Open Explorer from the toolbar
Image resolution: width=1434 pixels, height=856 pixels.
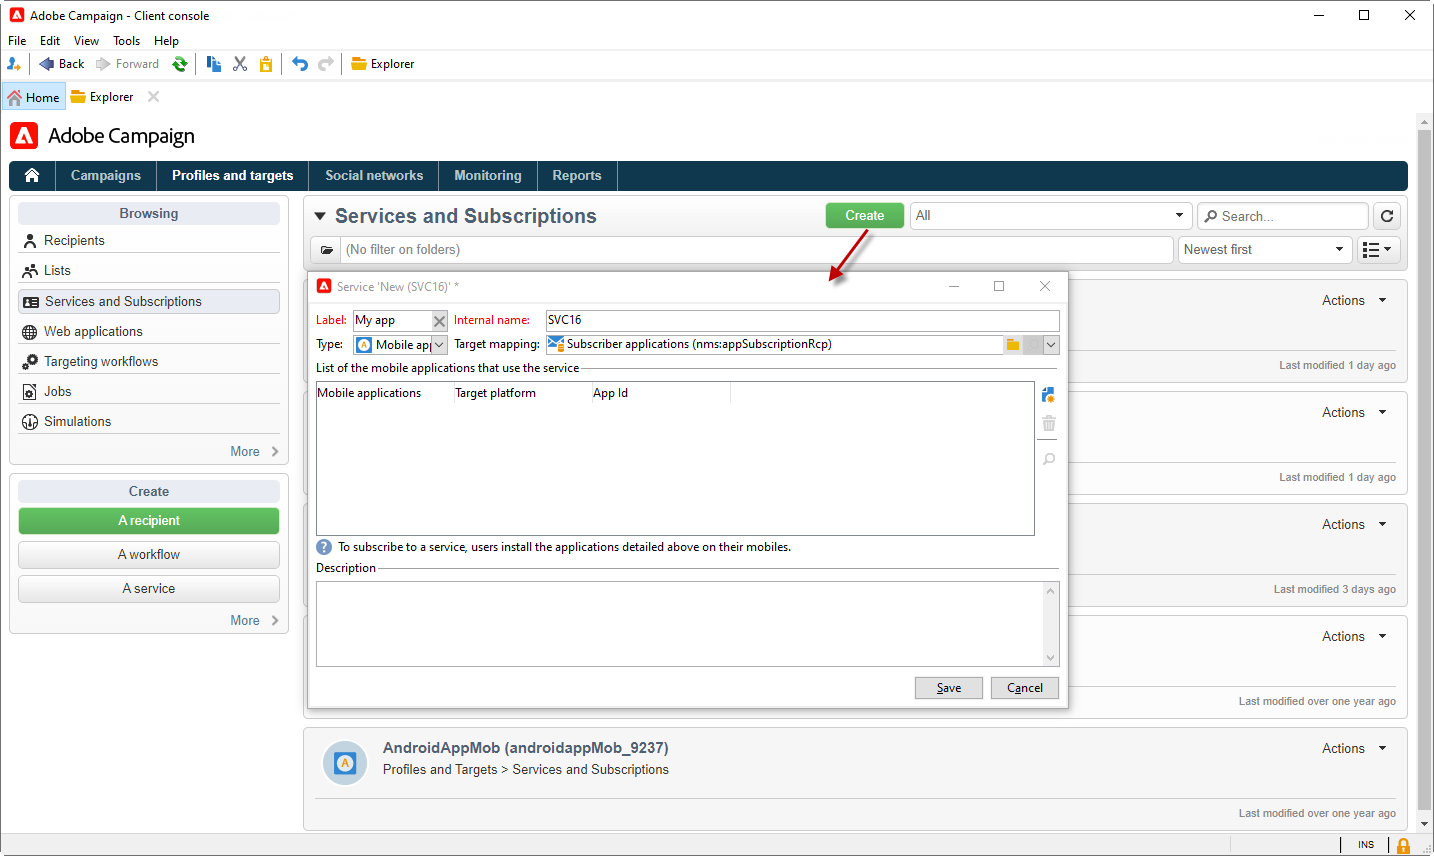click(x=383, y=64)
